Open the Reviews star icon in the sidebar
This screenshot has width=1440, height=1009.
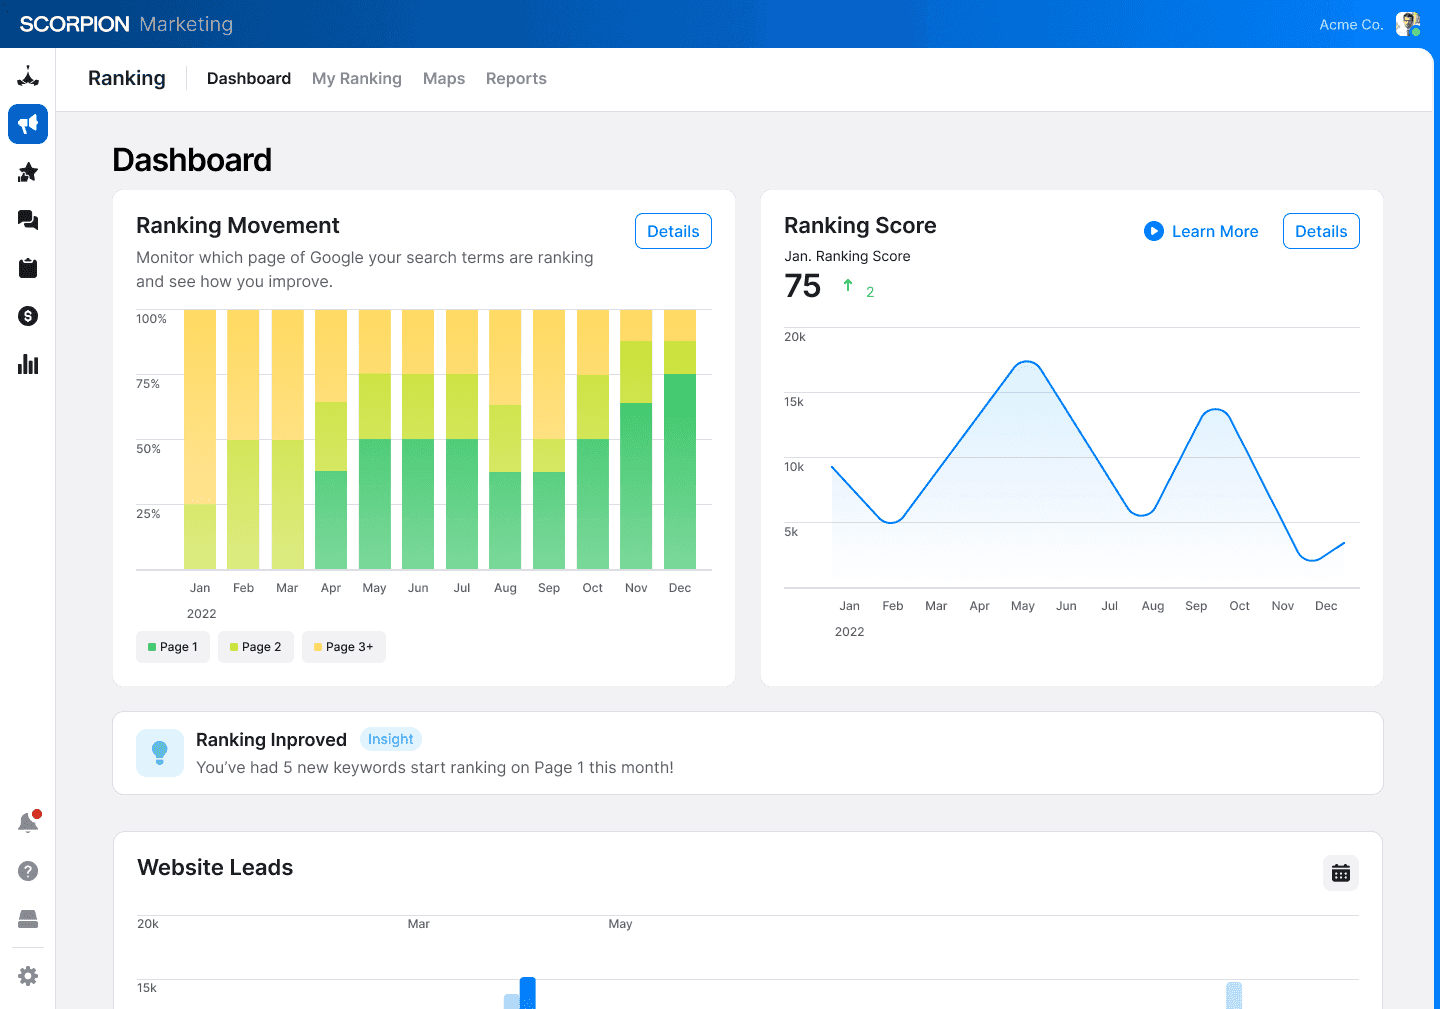[27, 172]
